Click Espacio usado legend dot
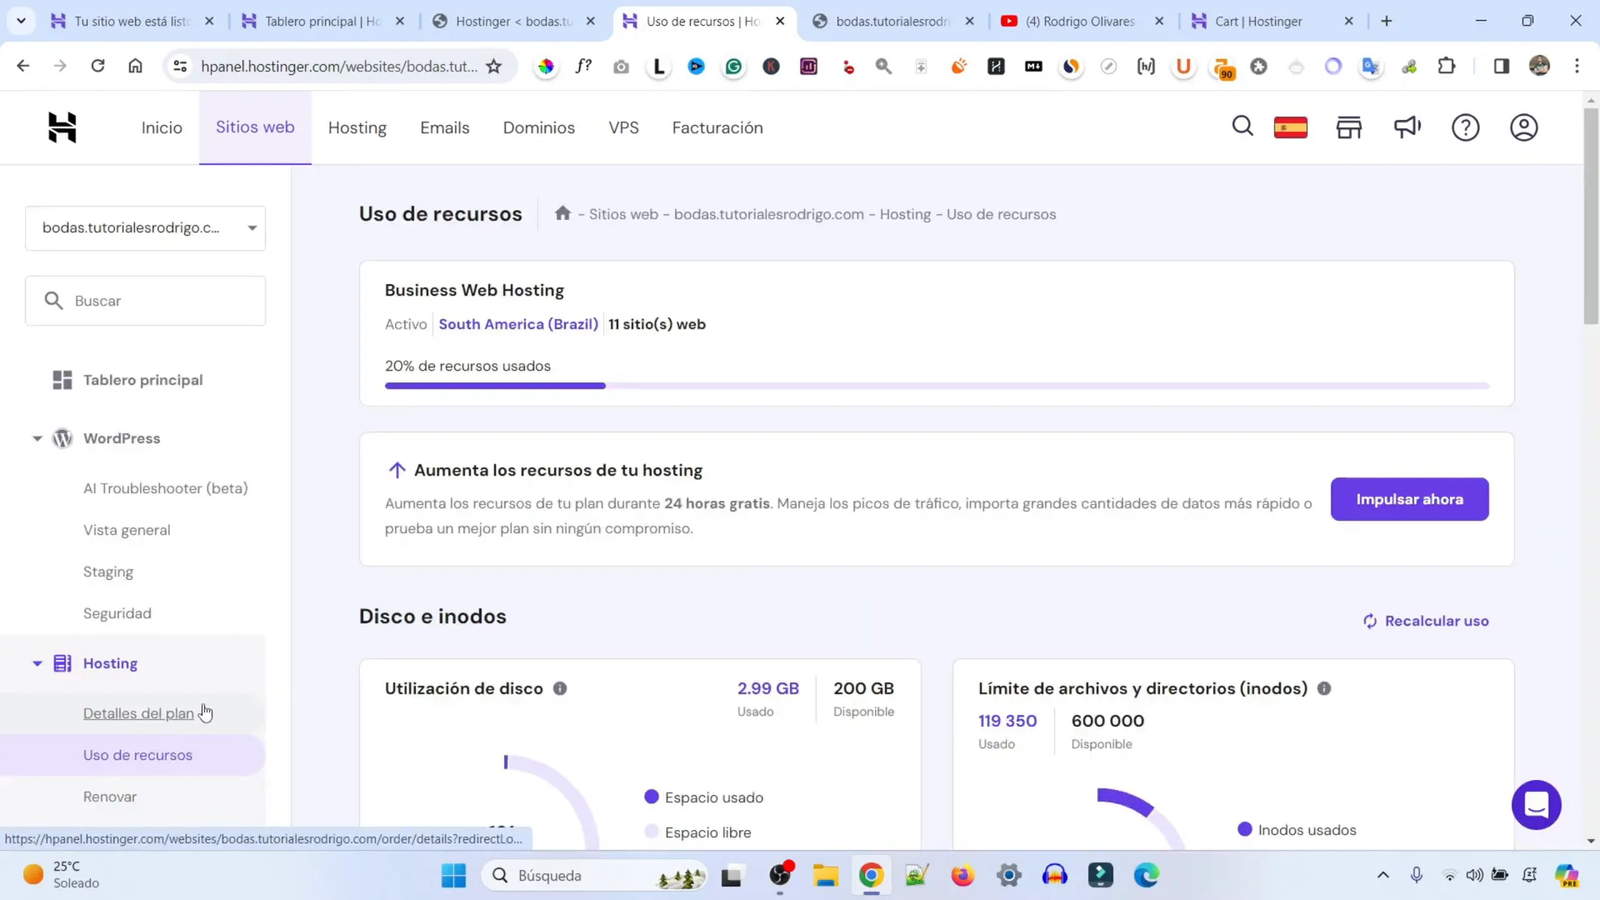 click(x=652, y=797)
